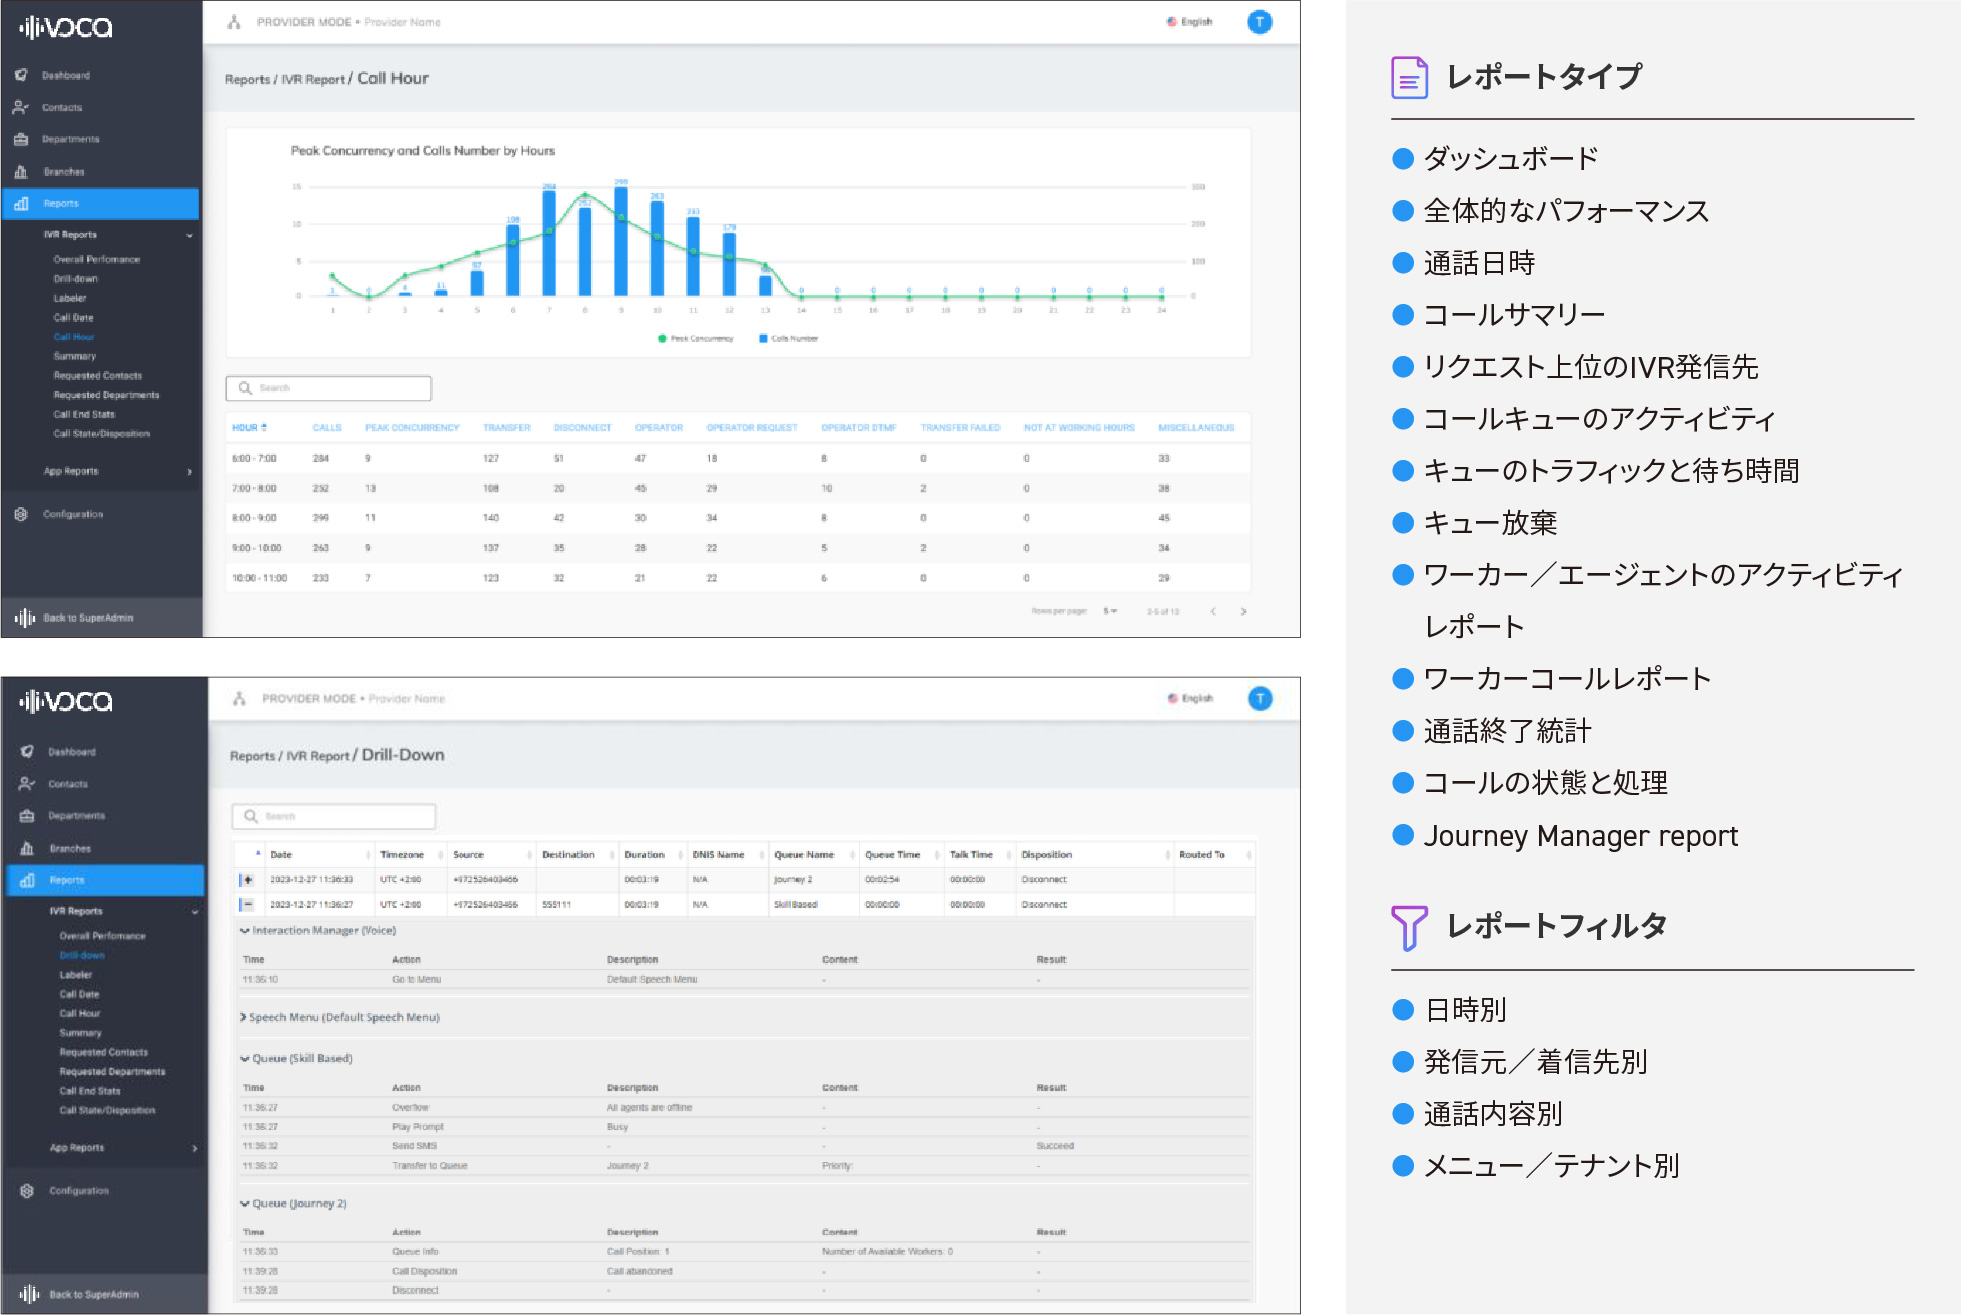
Task: Open Departments icon in Drill-Down page sidebar
Action: pyautogui.click(x=27, y=816)
